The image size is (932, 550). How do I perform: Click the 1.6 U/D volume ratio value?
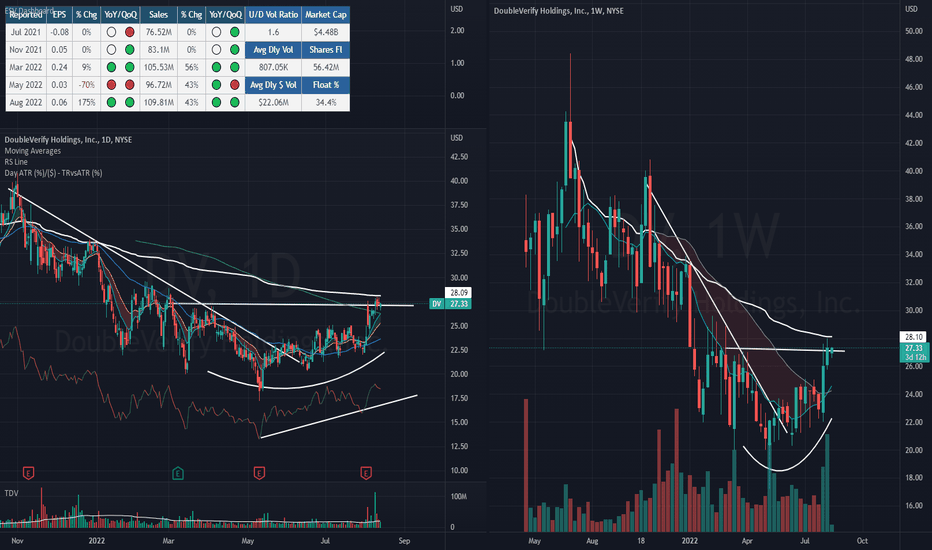[x=273, y=32]
